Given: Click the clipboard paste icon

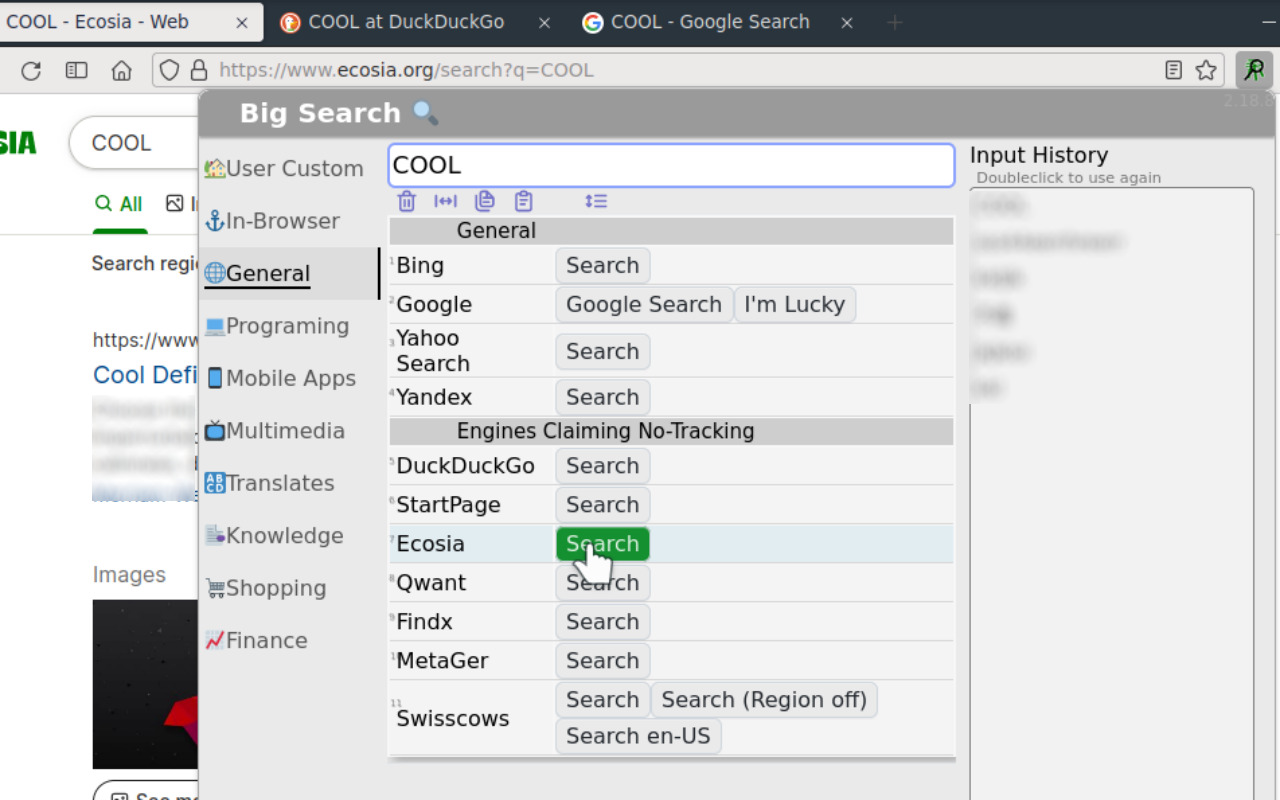Looking at the screenshot, I should (x=523, y=201).
